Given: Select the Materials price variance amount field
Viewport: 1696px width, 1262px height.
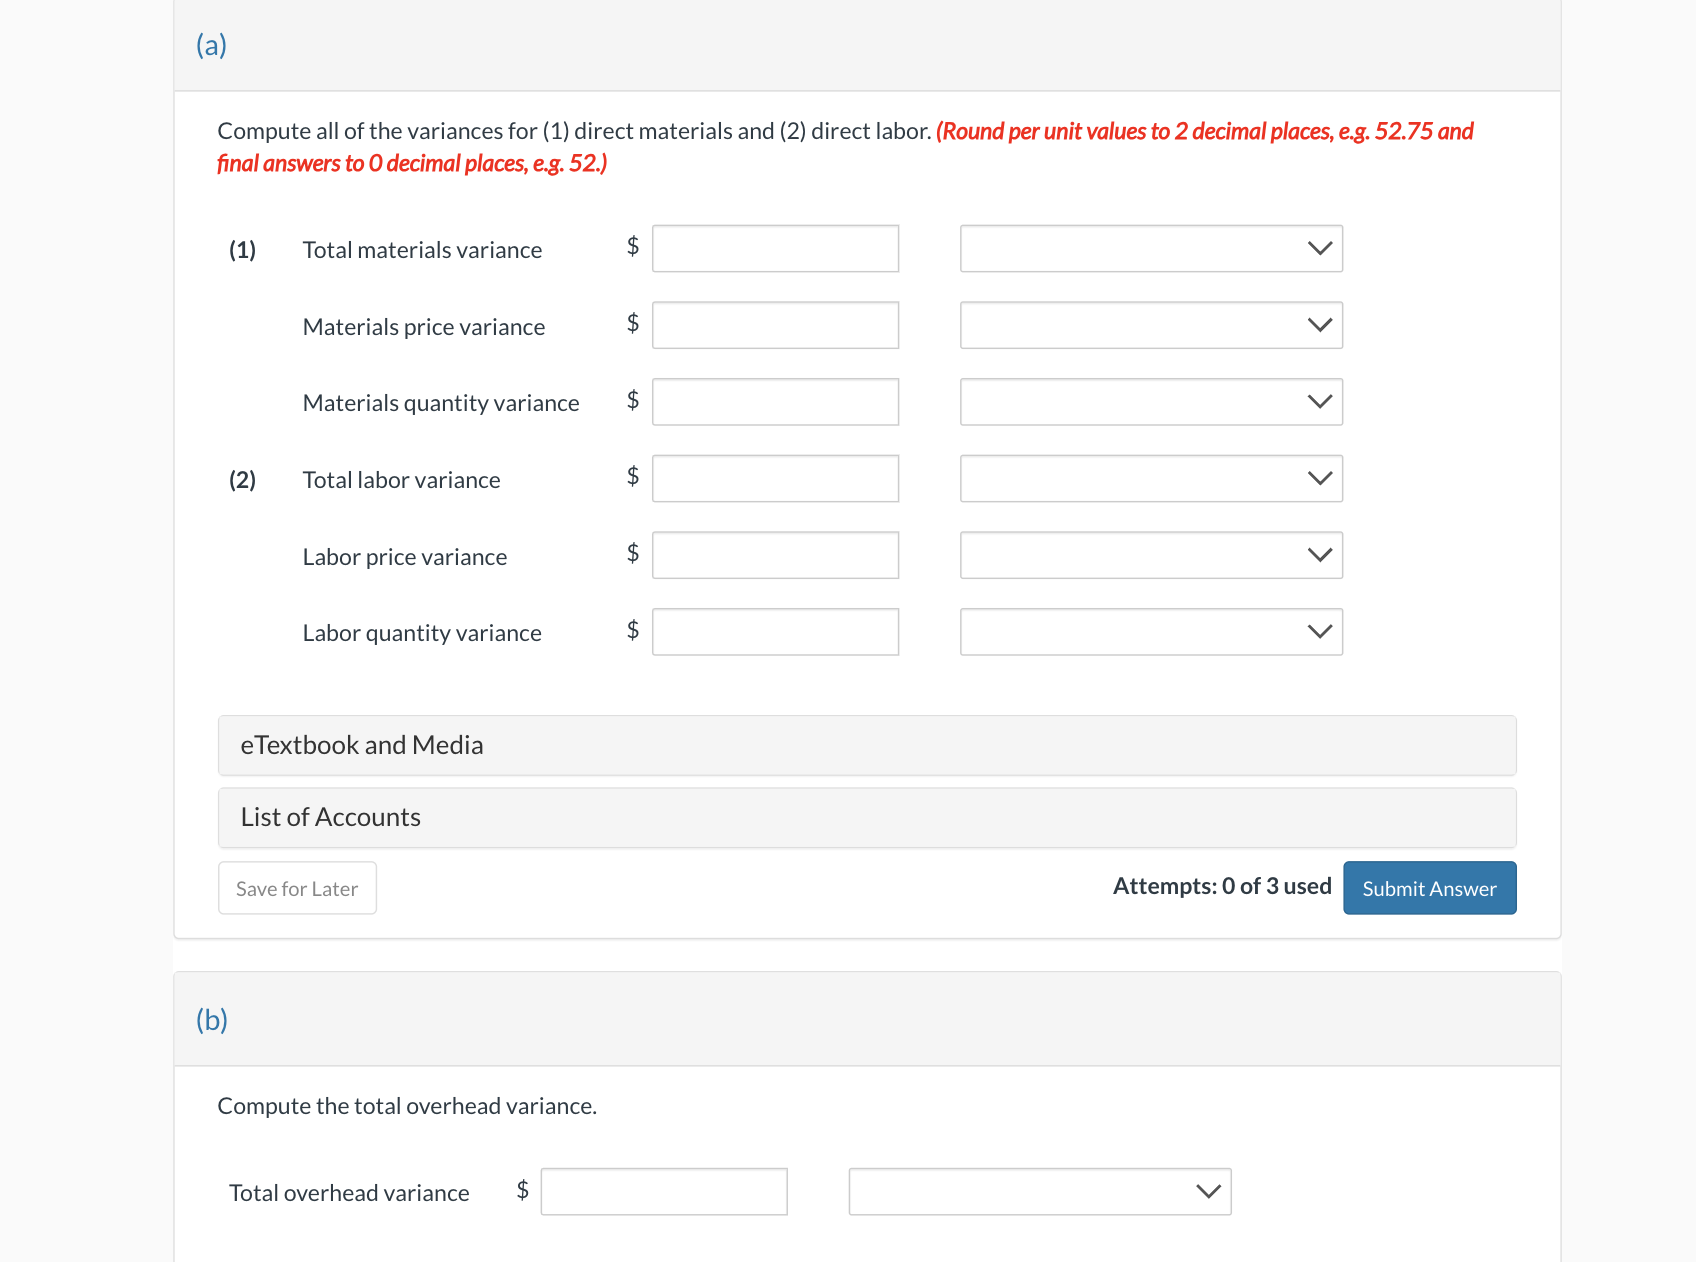Looking at the screenshot, I should tap(775, 325).
